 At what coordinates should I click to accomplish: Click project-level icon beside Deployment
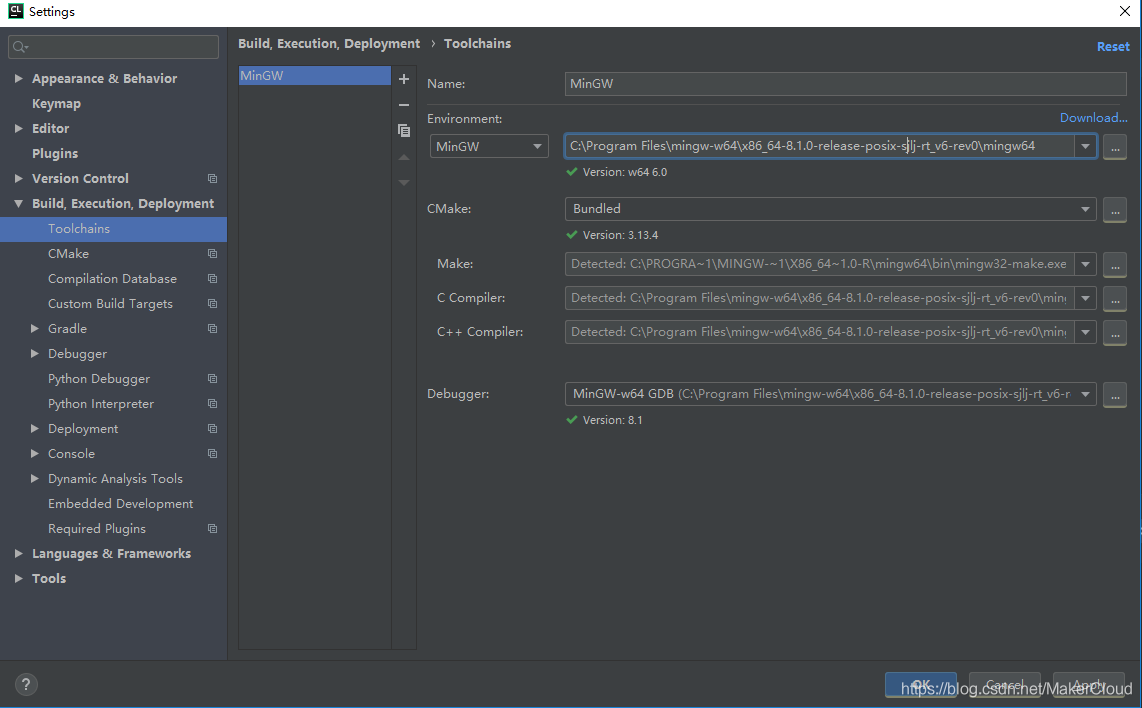coord(213,428)
